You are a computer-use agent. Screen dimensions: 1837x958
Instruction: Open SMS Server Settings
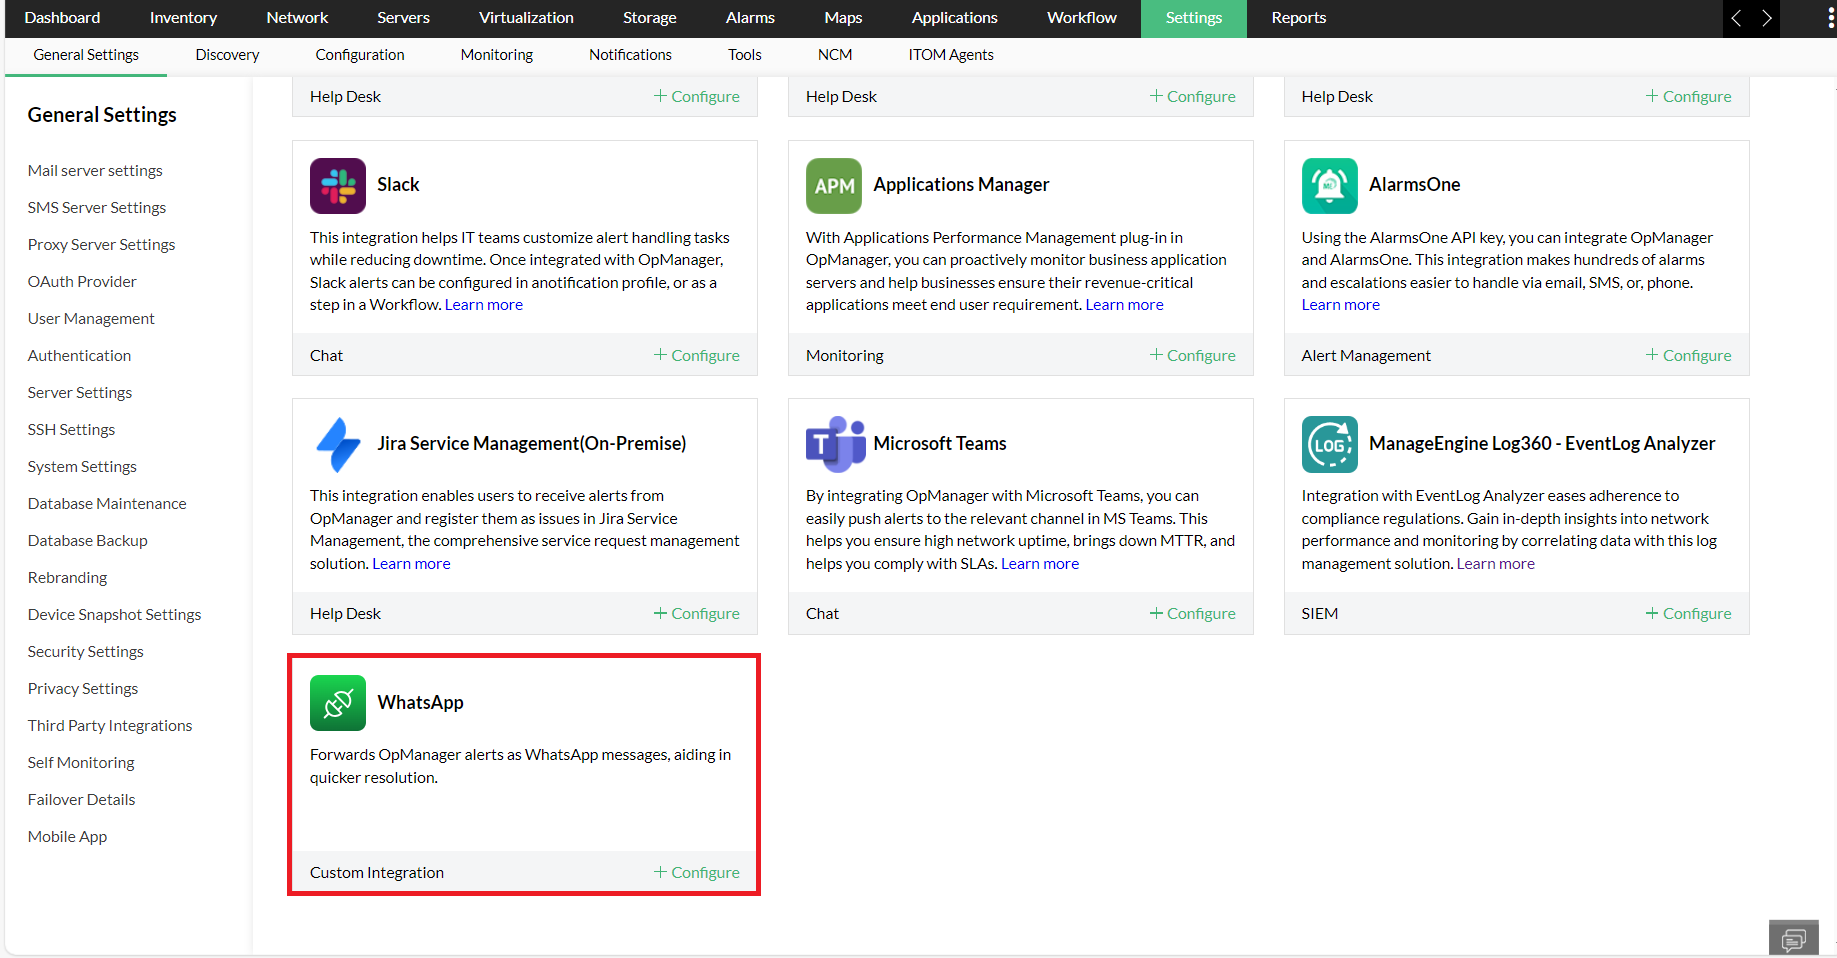[x=97, y=208]
